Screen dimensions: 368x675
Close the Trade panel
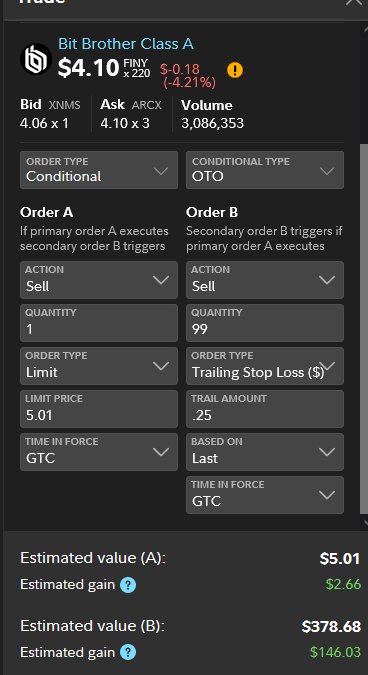click(355, 2)
